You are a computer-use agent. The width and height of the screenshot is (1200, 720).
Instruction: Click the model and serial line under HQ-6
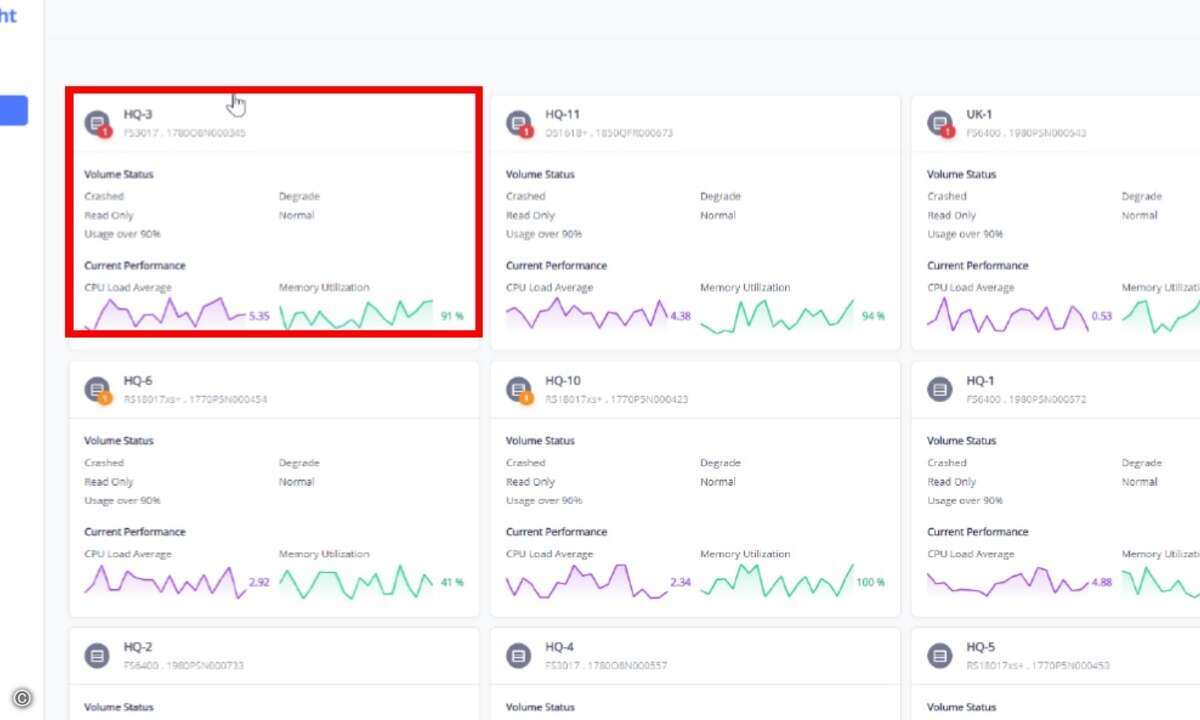(195, 399)
